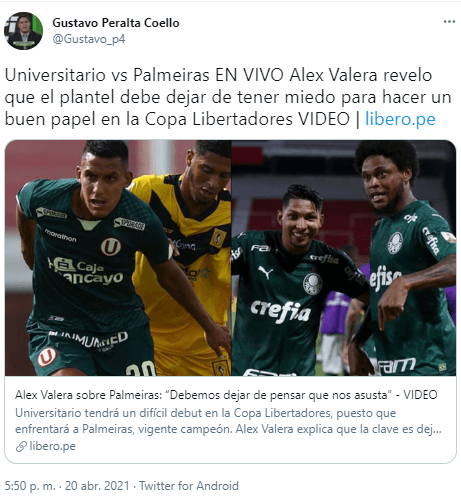The width and height of the screenshot is (461, 501).
Task: Click the 20 abr. 2021 date
Action: [x=97, y=486]
